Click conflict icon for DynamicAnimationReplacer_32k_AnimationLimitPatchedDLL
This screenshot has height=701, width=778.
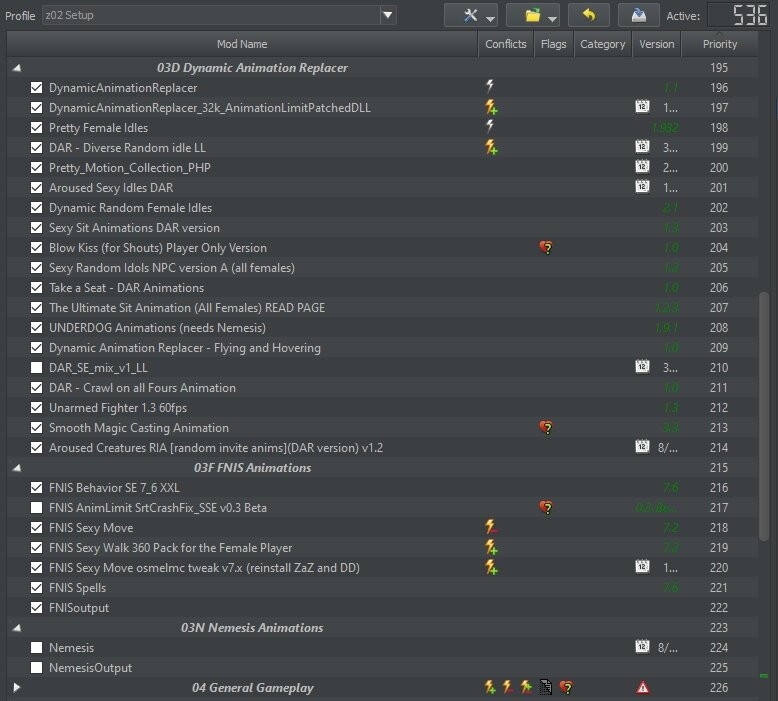491,107
